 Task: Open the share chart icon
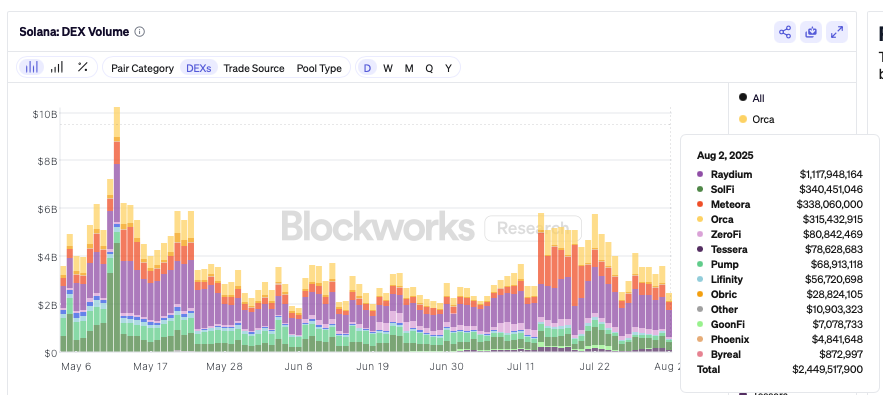pyautogui.click(x=785, y=32)
